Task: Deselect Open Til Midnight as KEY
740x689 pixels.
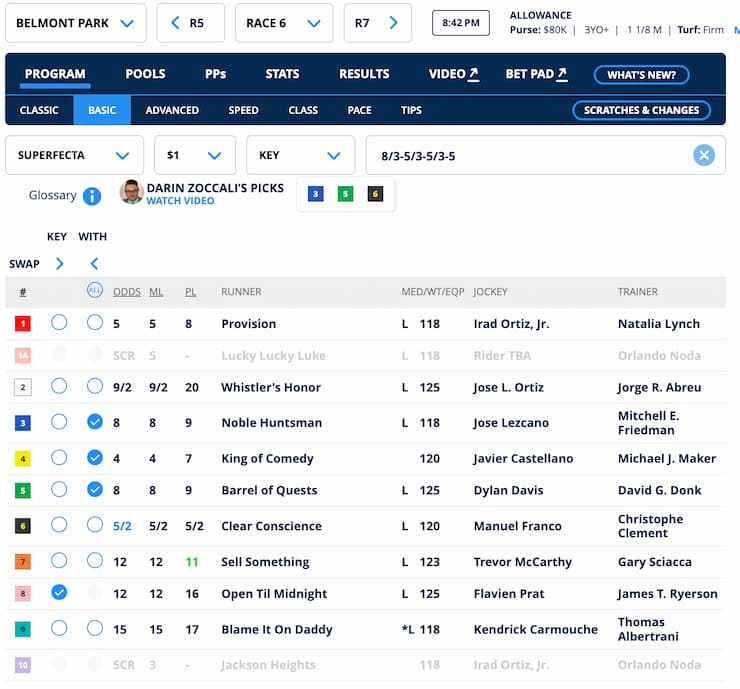Action: (x=59, y=592)
